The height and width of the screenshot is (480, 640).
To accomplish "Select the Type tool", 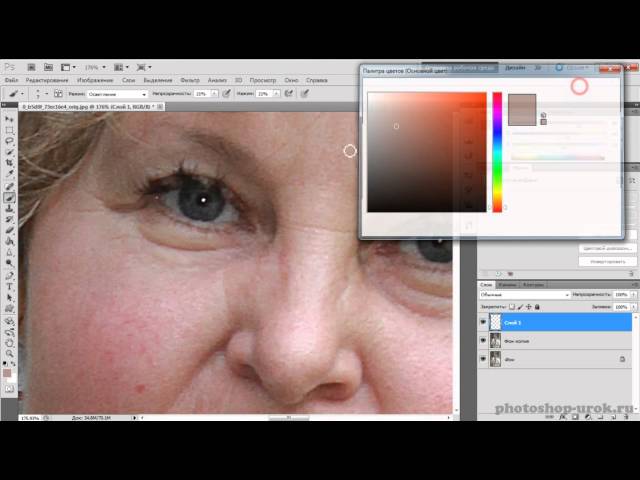I will tap(9, 287).
